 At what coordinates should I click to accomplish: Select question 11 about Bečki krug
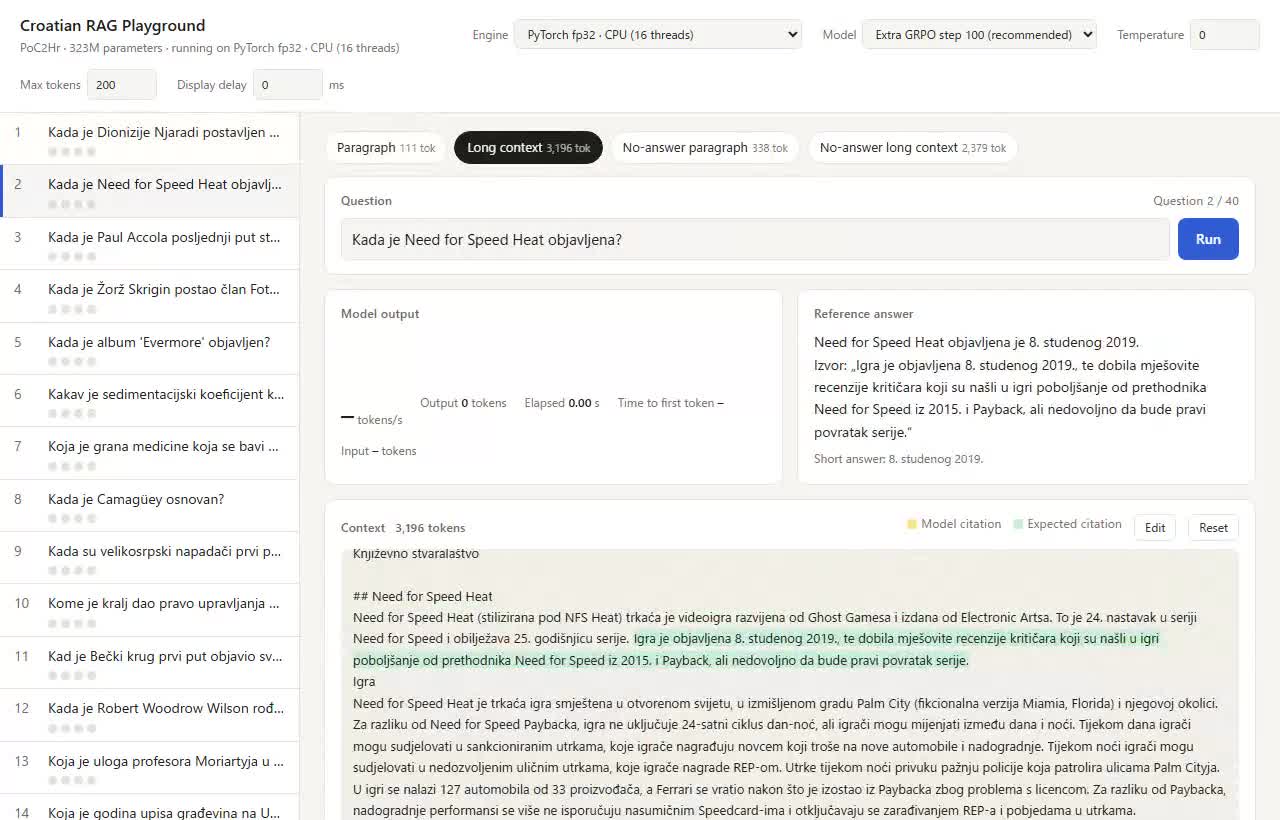coord(150,662)
